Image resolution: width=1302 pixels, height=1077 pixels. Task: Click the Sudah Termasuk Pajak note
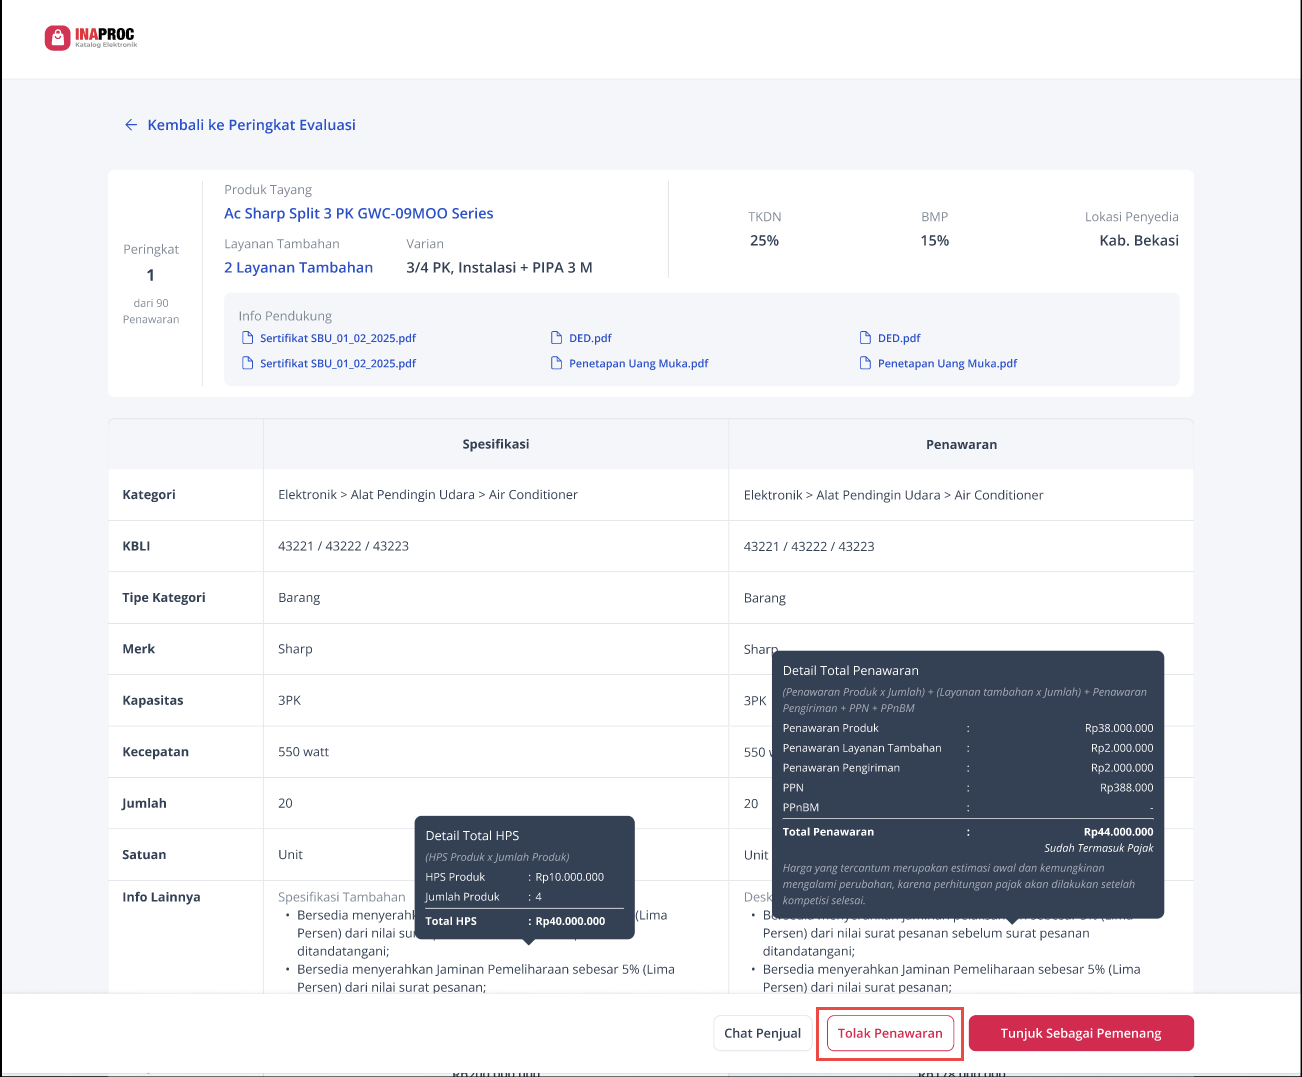coord(1099,848)
